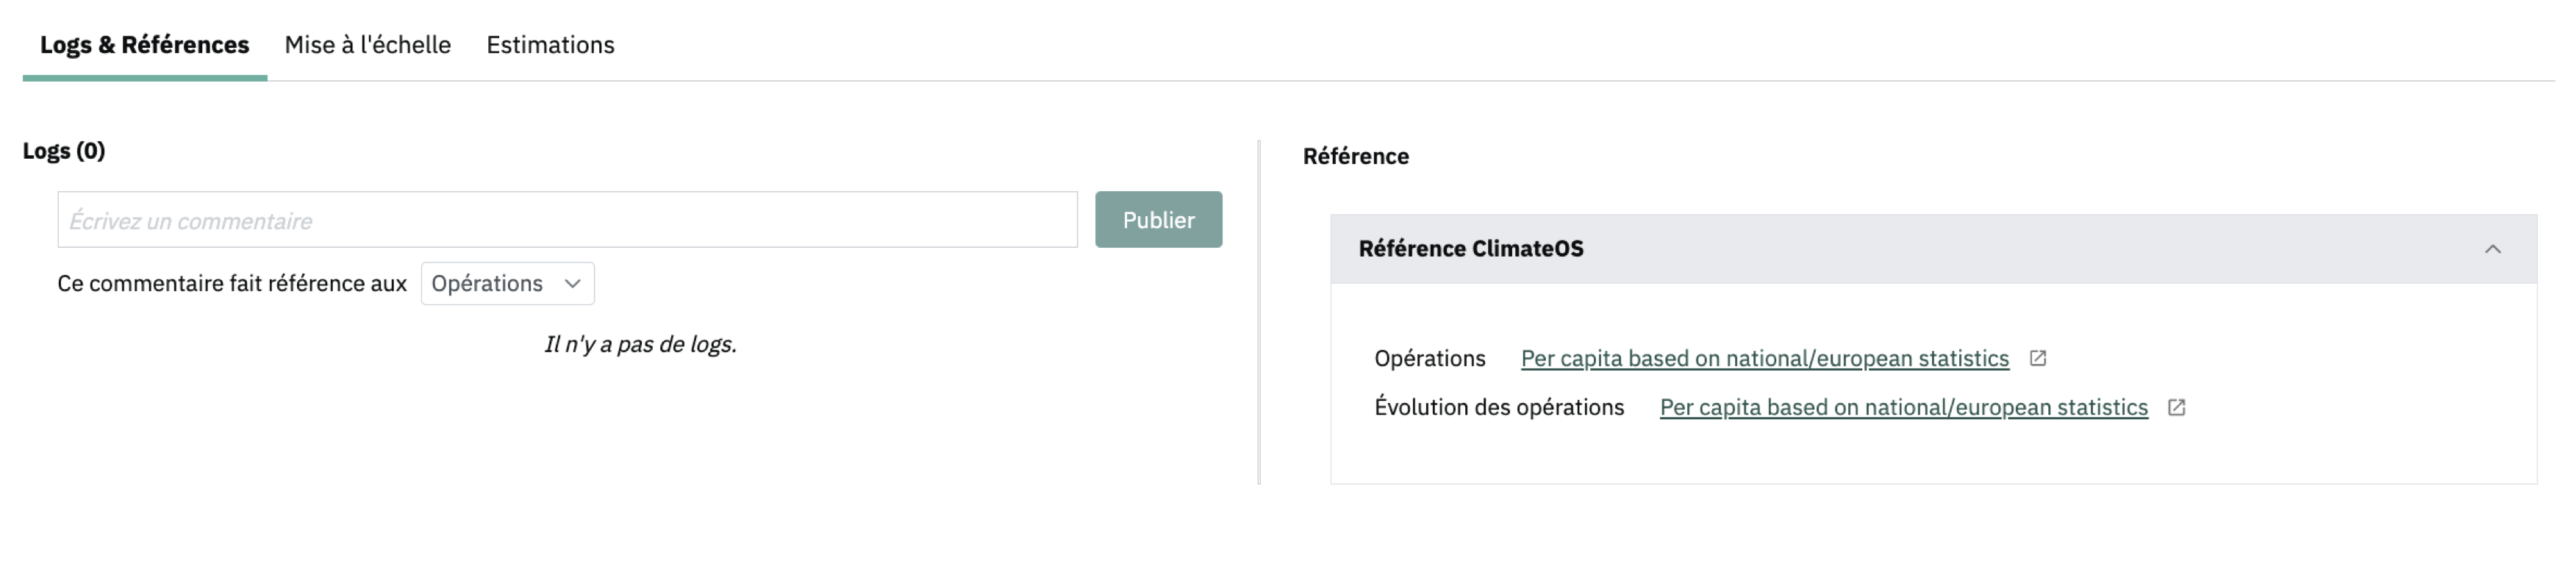Screen dimensions: 2576x578
Task: Click the Référence section heading
Action: (1355, 157)
